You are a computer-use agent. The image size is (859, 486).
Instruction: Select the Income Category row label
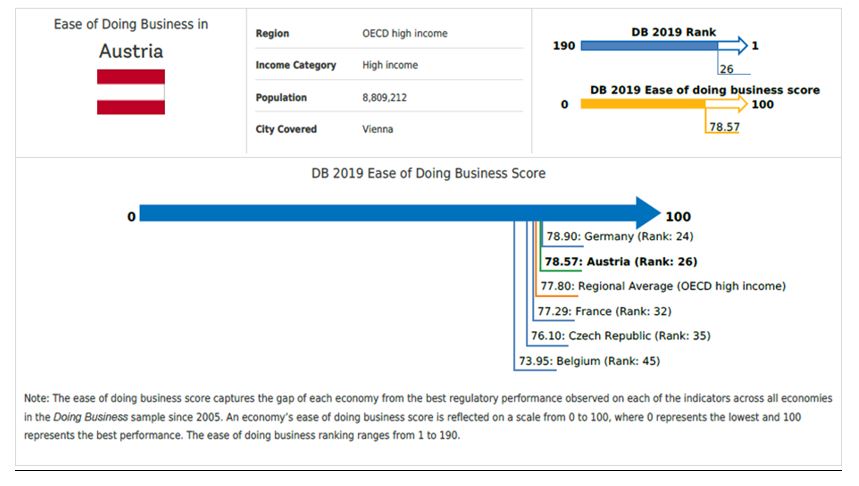pyautogui.click(x=296, y=65)
